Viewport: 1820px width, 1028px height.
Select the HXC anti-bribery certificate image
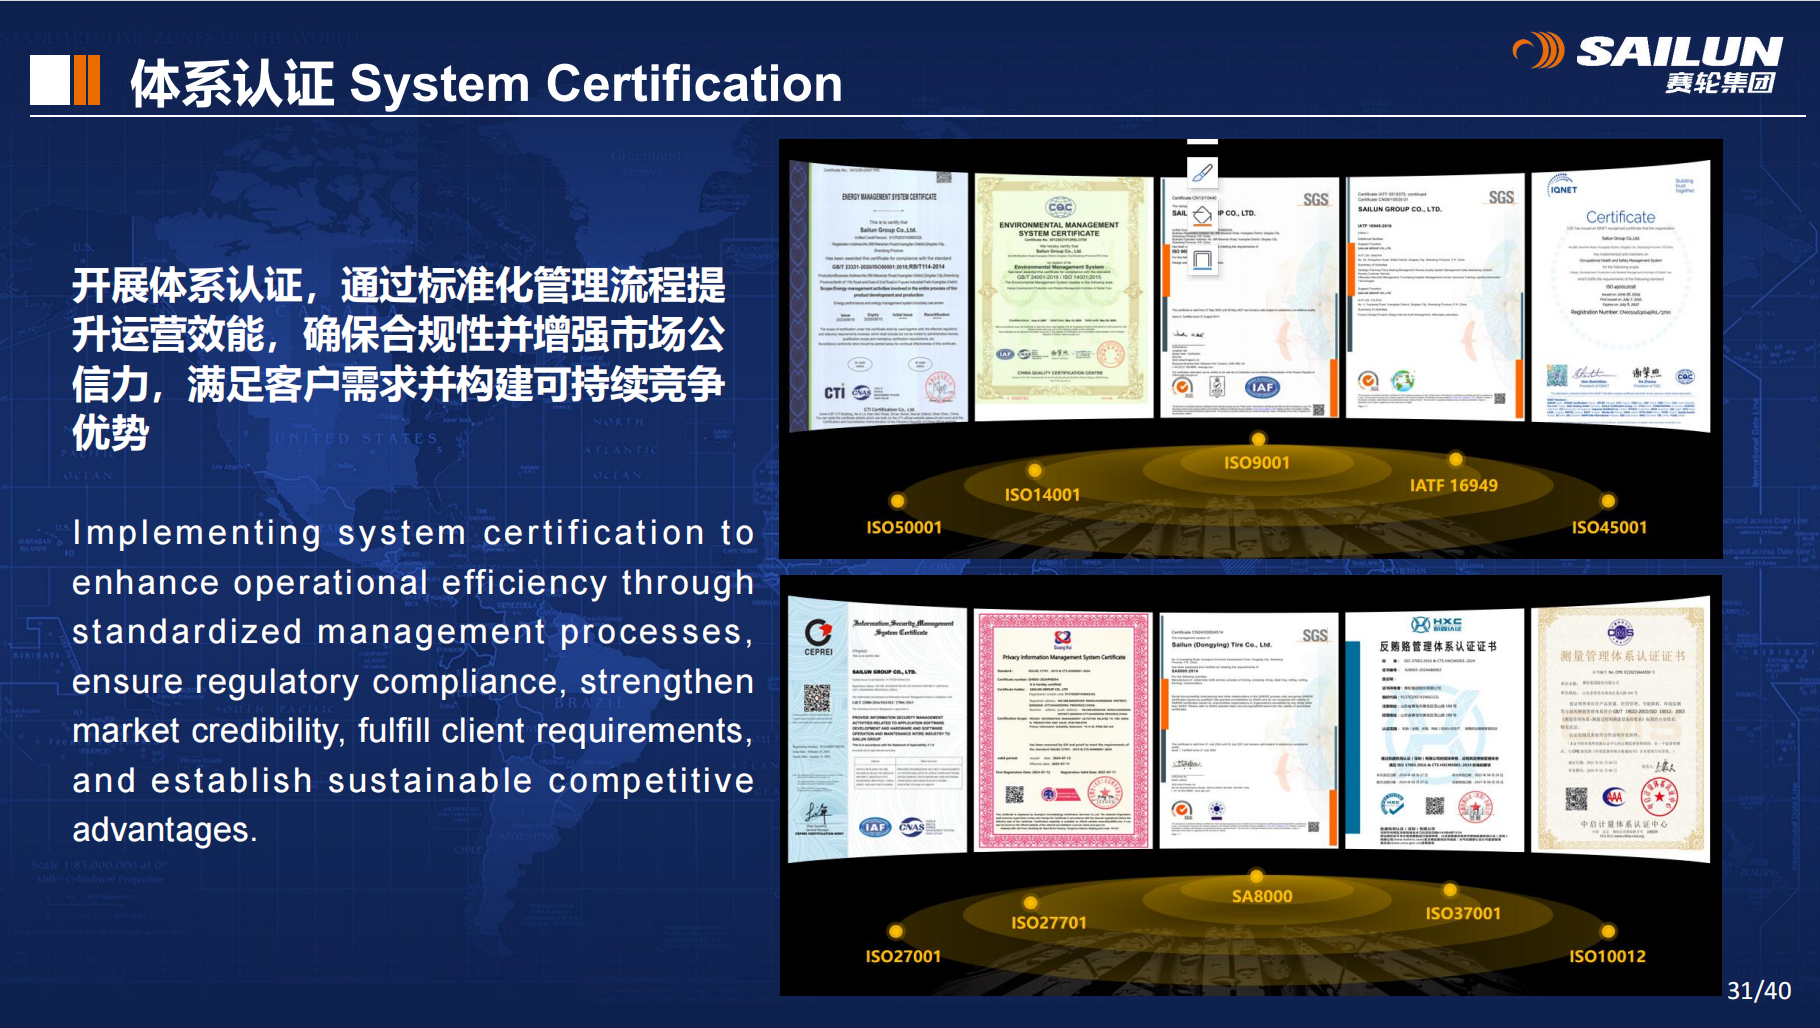pos(1435,731)
